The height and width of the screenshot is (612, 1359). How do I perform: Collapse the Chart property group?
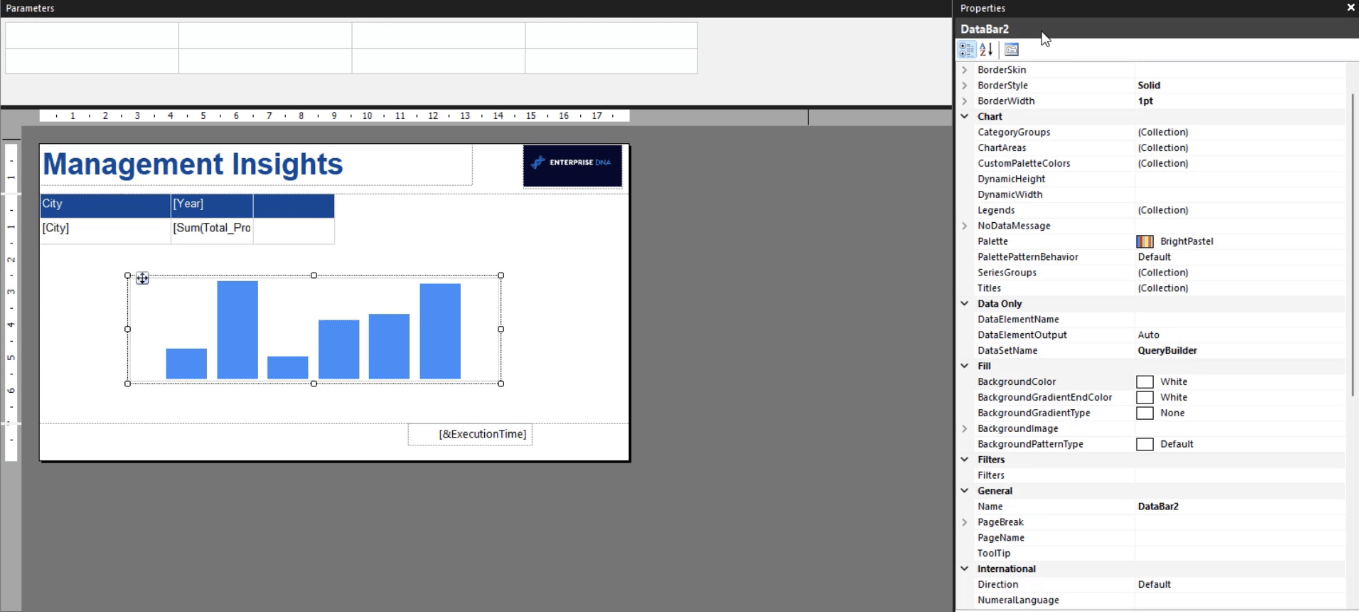(965, 117)
